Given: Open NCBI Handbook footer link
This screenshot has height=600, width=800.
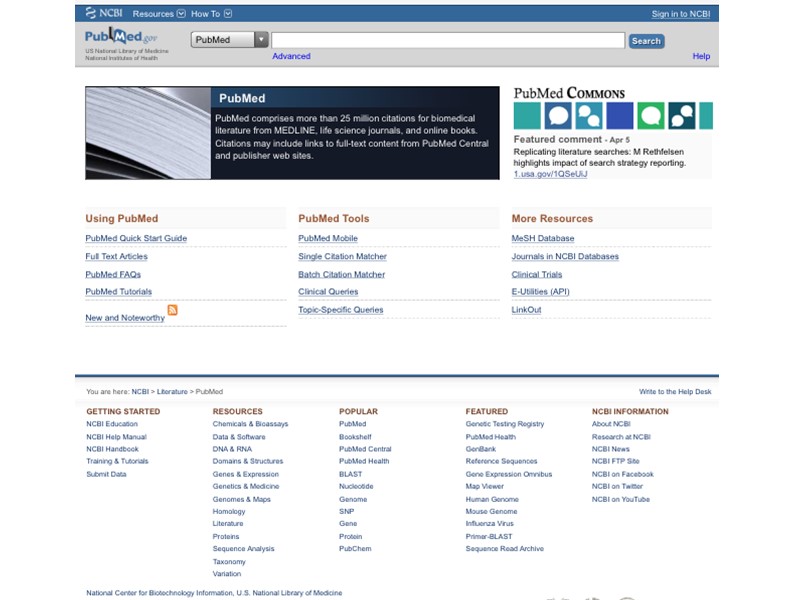Looking at the screenshot, I should (112, 449).
